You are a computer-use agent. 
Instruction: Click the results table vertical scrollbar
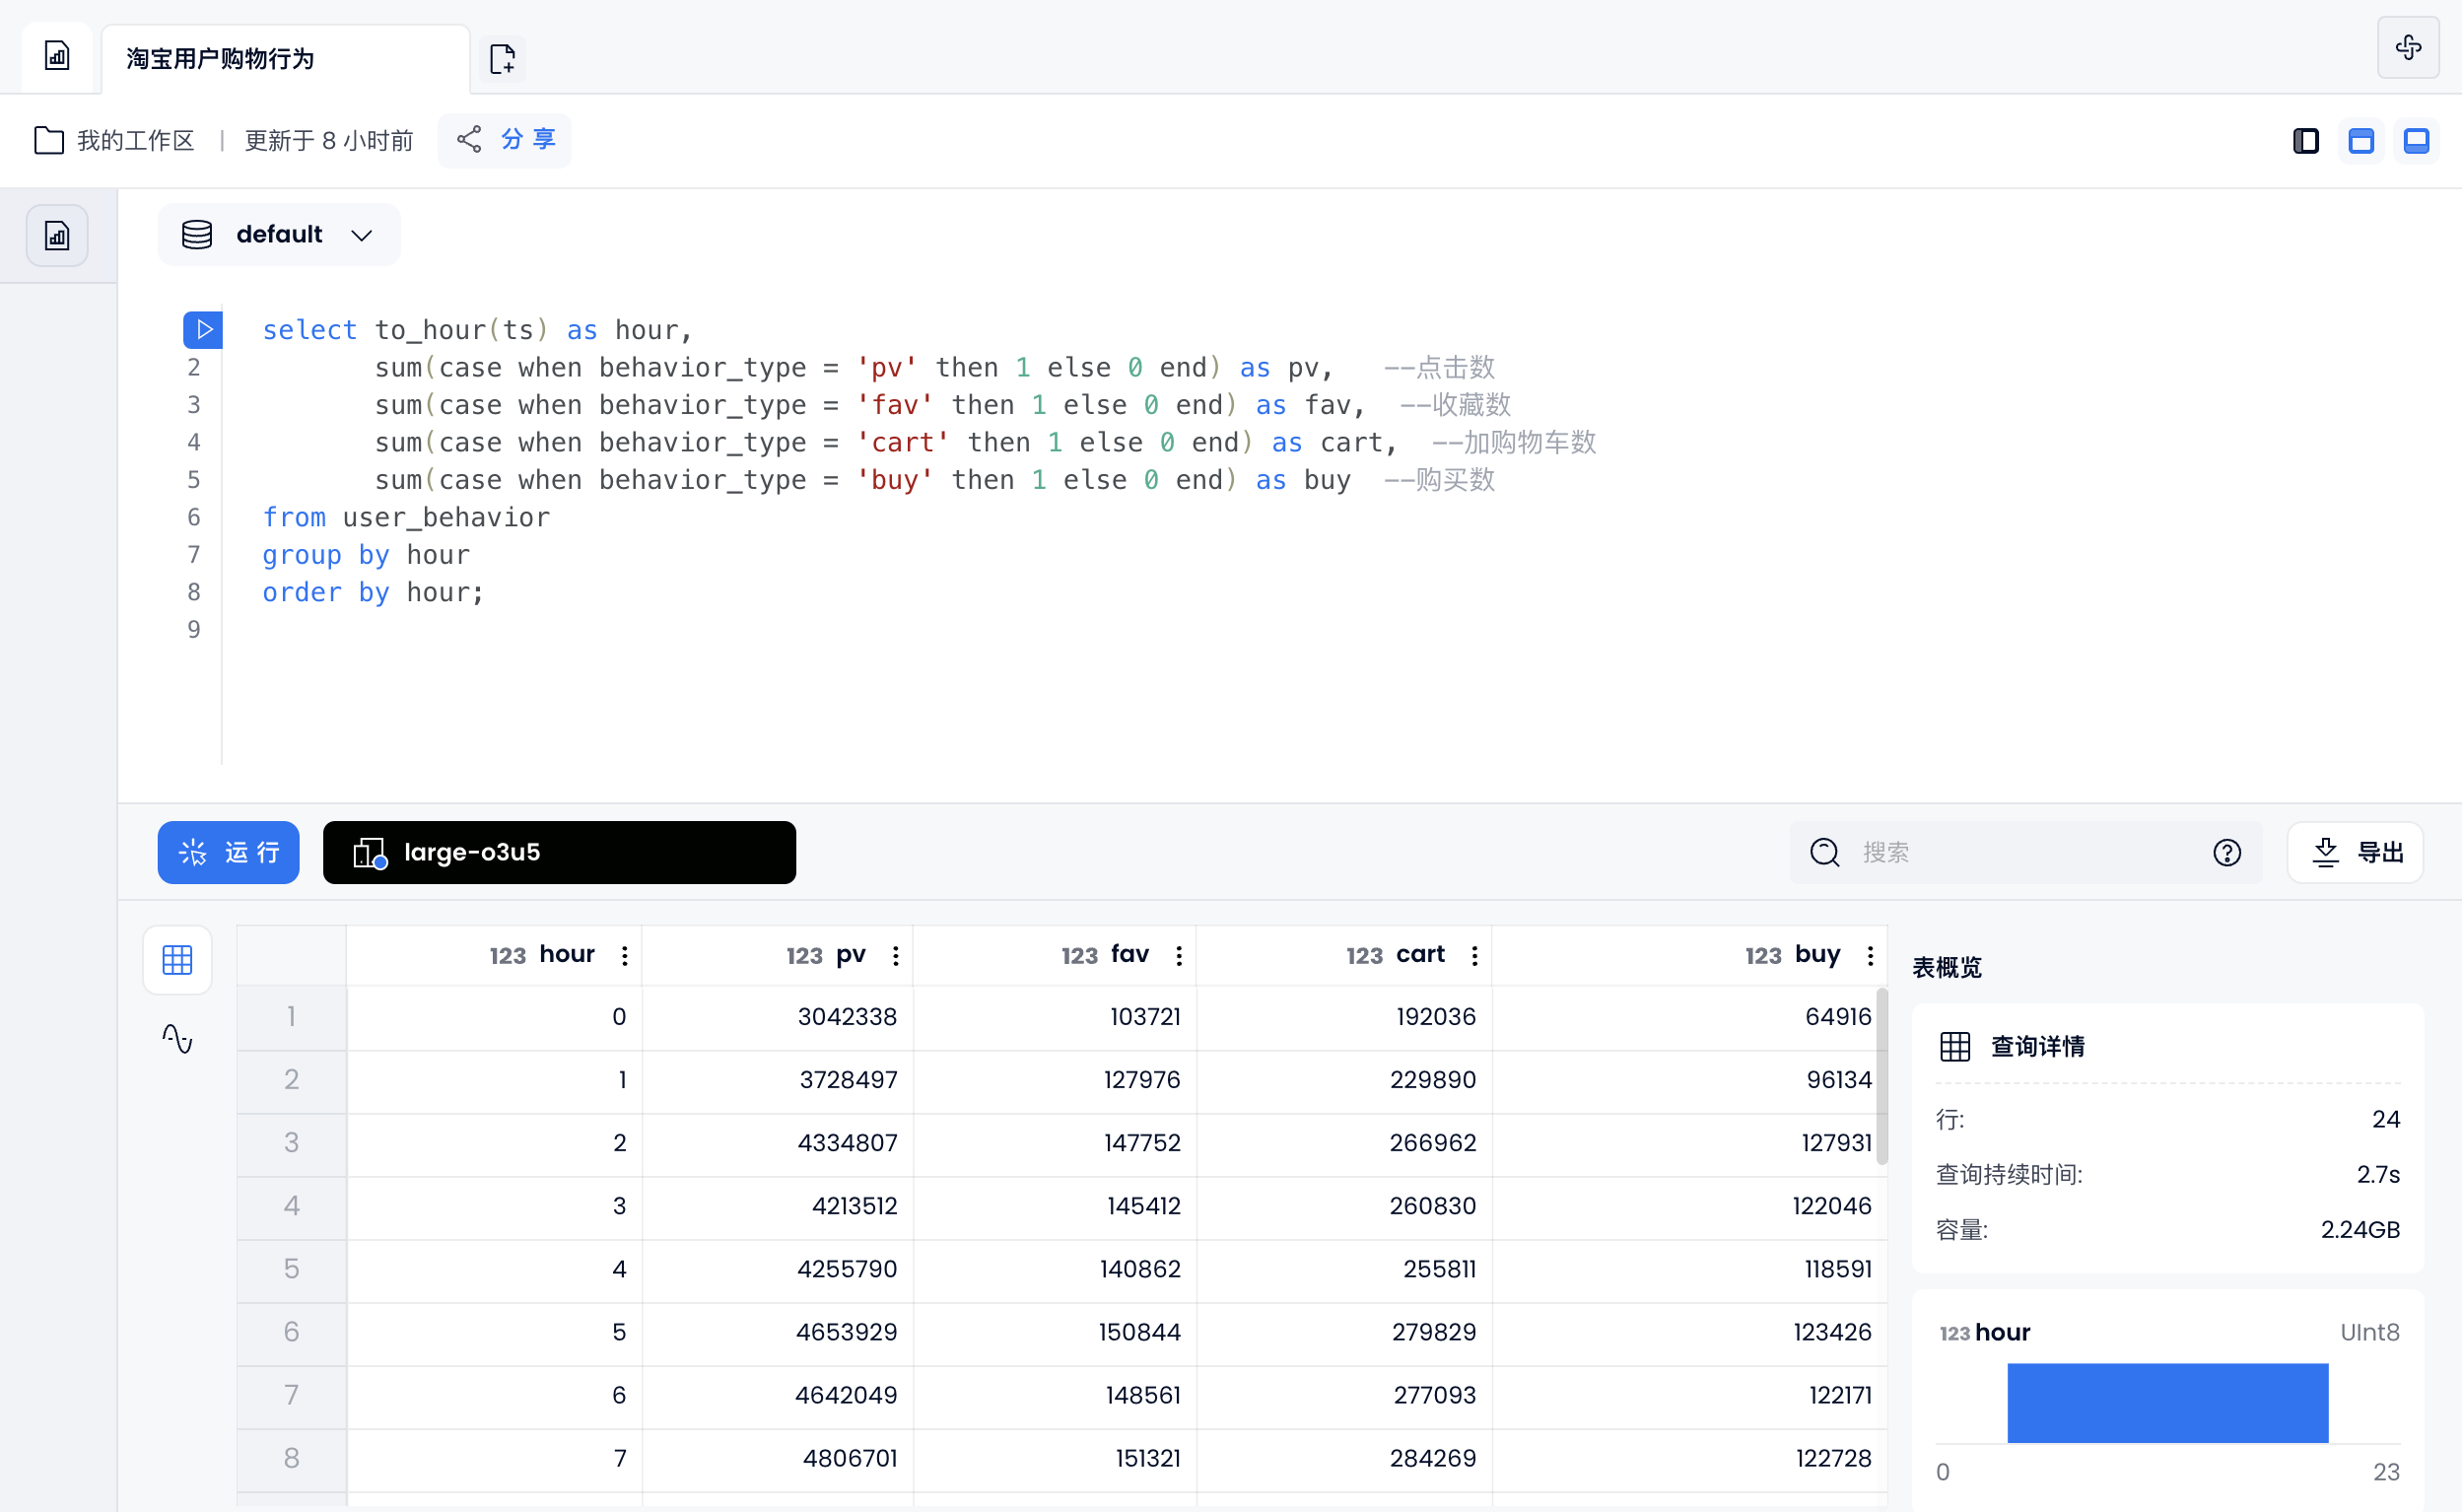pos(1882,1076)
